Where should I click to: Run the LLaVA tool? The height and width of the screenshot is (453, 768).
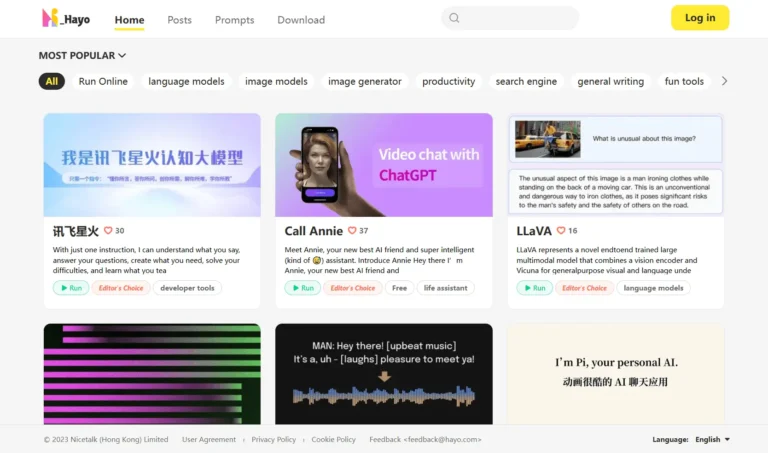534,288
